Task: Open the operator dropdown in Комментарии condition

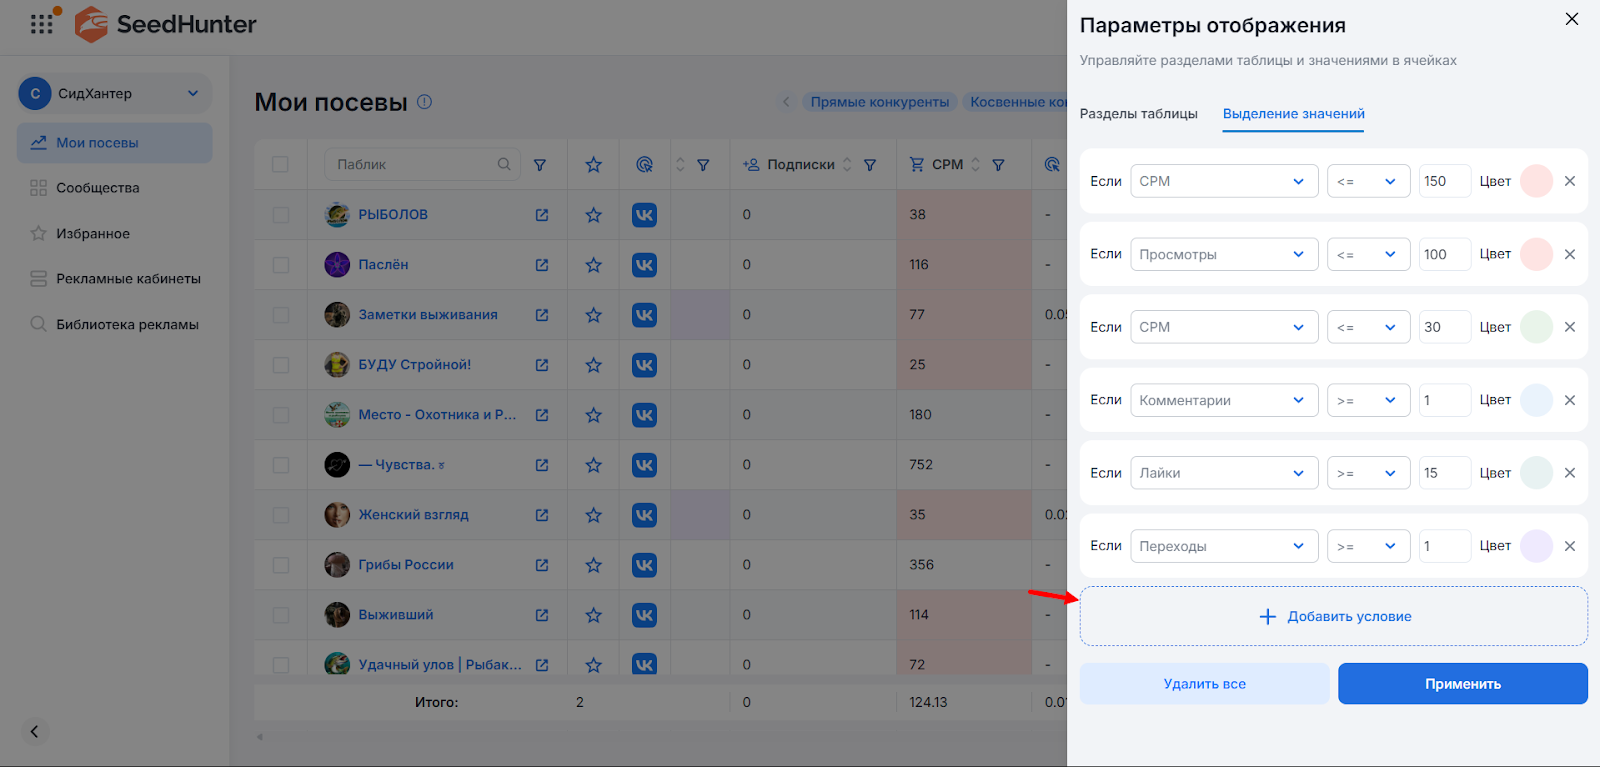Action: pos(1367,400)
